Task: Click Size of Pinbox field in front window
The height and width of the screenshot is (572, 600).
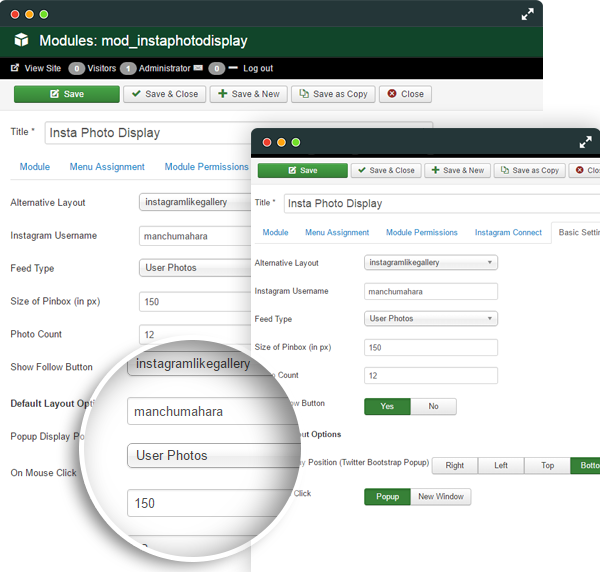Action: tap(431, 347)
